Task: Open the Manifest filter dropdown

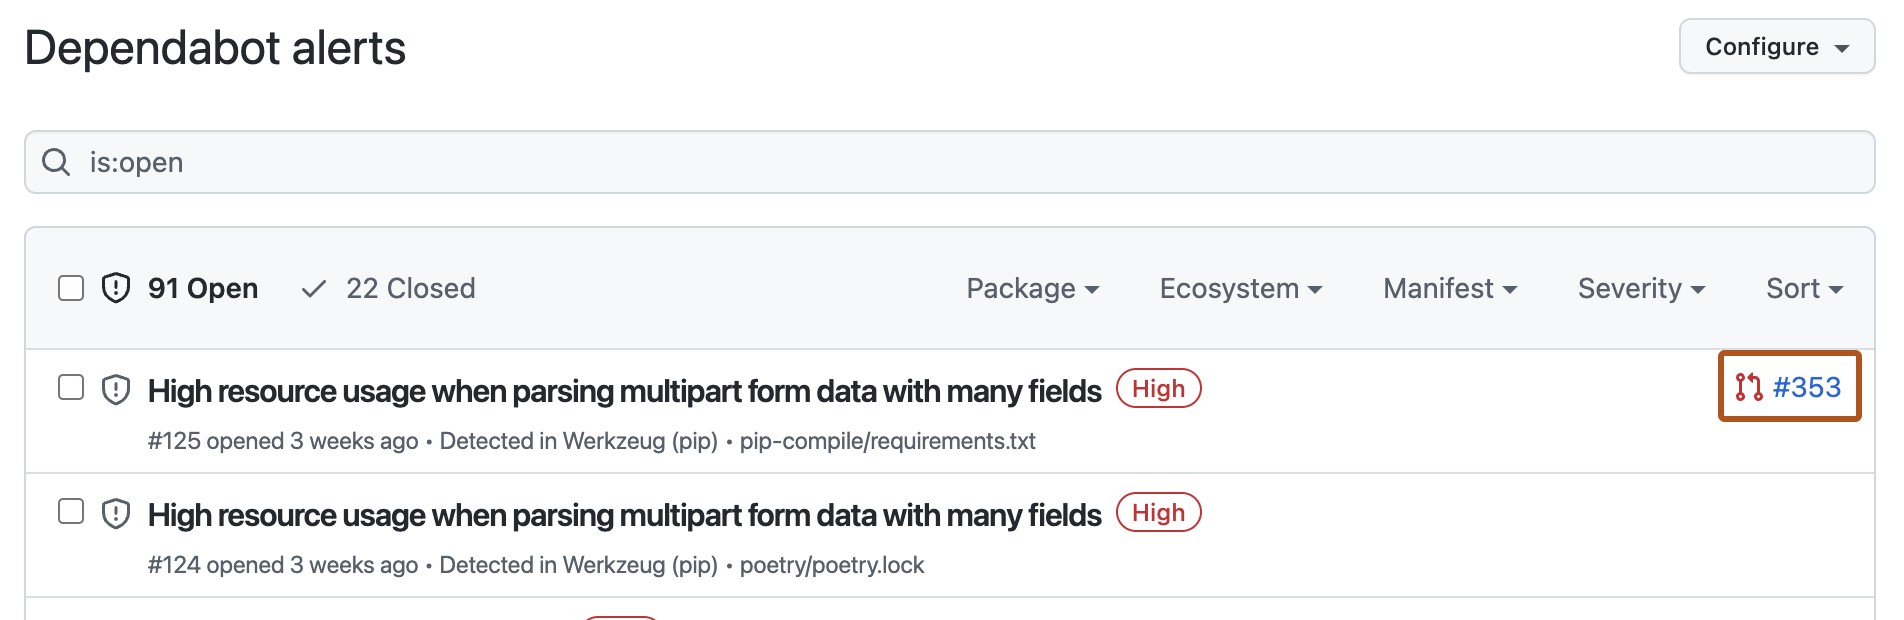Action: point(1450,289)
